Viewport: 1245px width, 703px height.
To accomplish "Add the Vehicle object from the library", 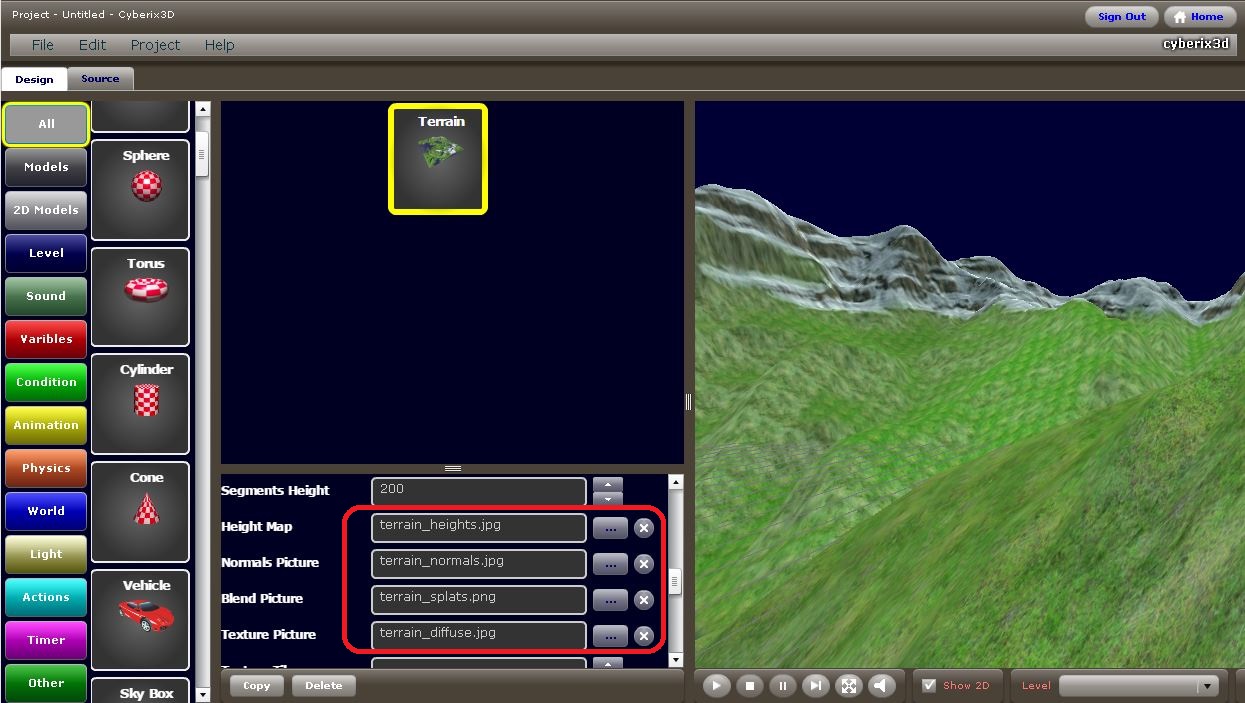I will click(x=140, y=620).
